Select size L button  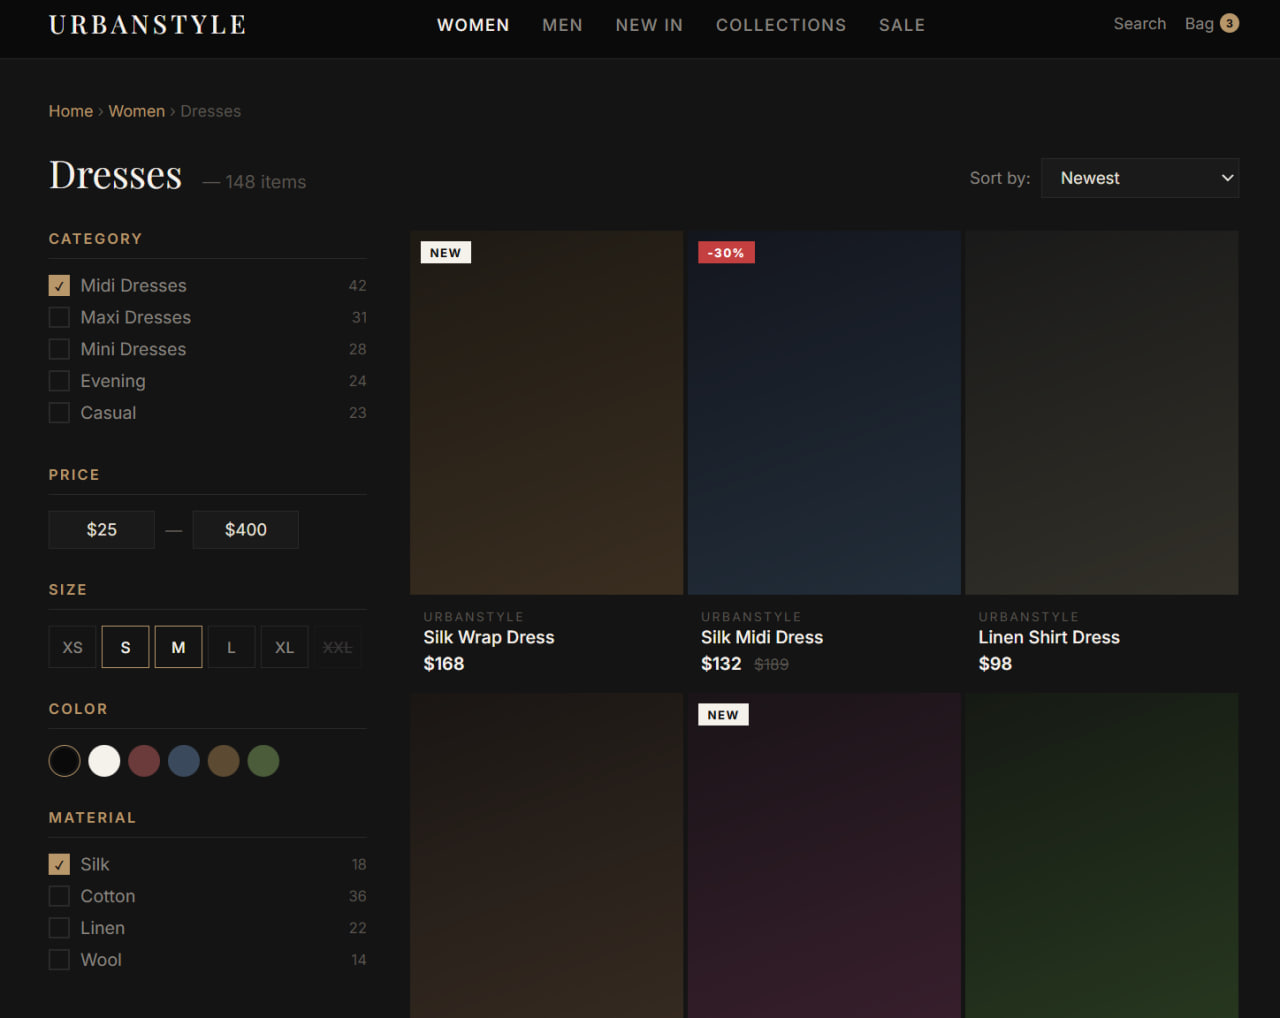[x=231, y=648]
